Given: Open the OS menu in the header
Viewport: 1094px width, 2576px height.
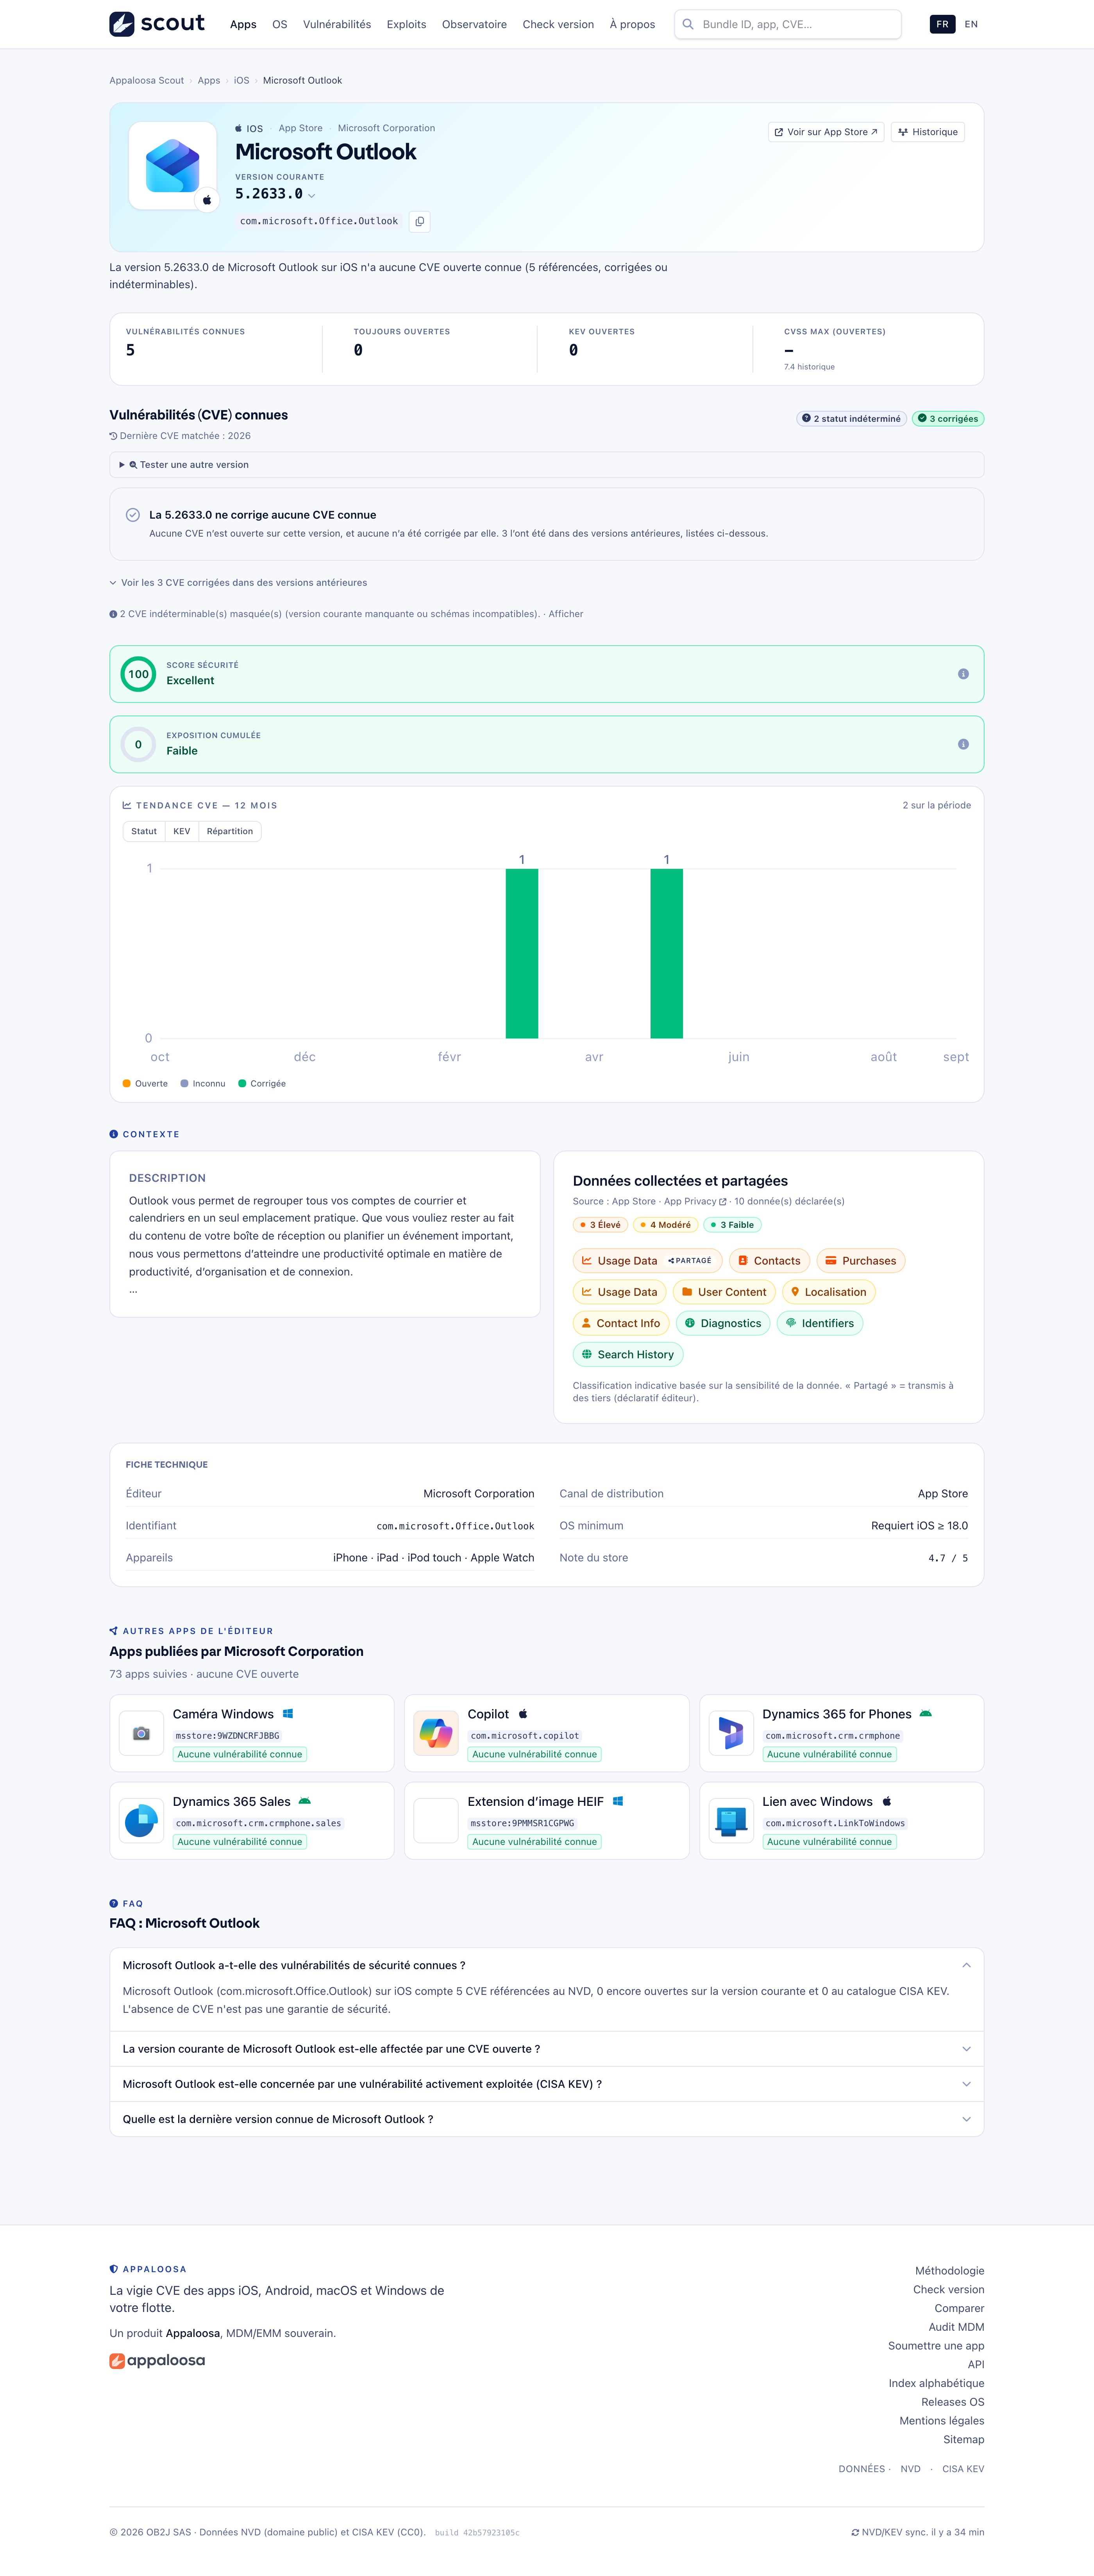Looking at the screenshot, I should pos(280,24).
